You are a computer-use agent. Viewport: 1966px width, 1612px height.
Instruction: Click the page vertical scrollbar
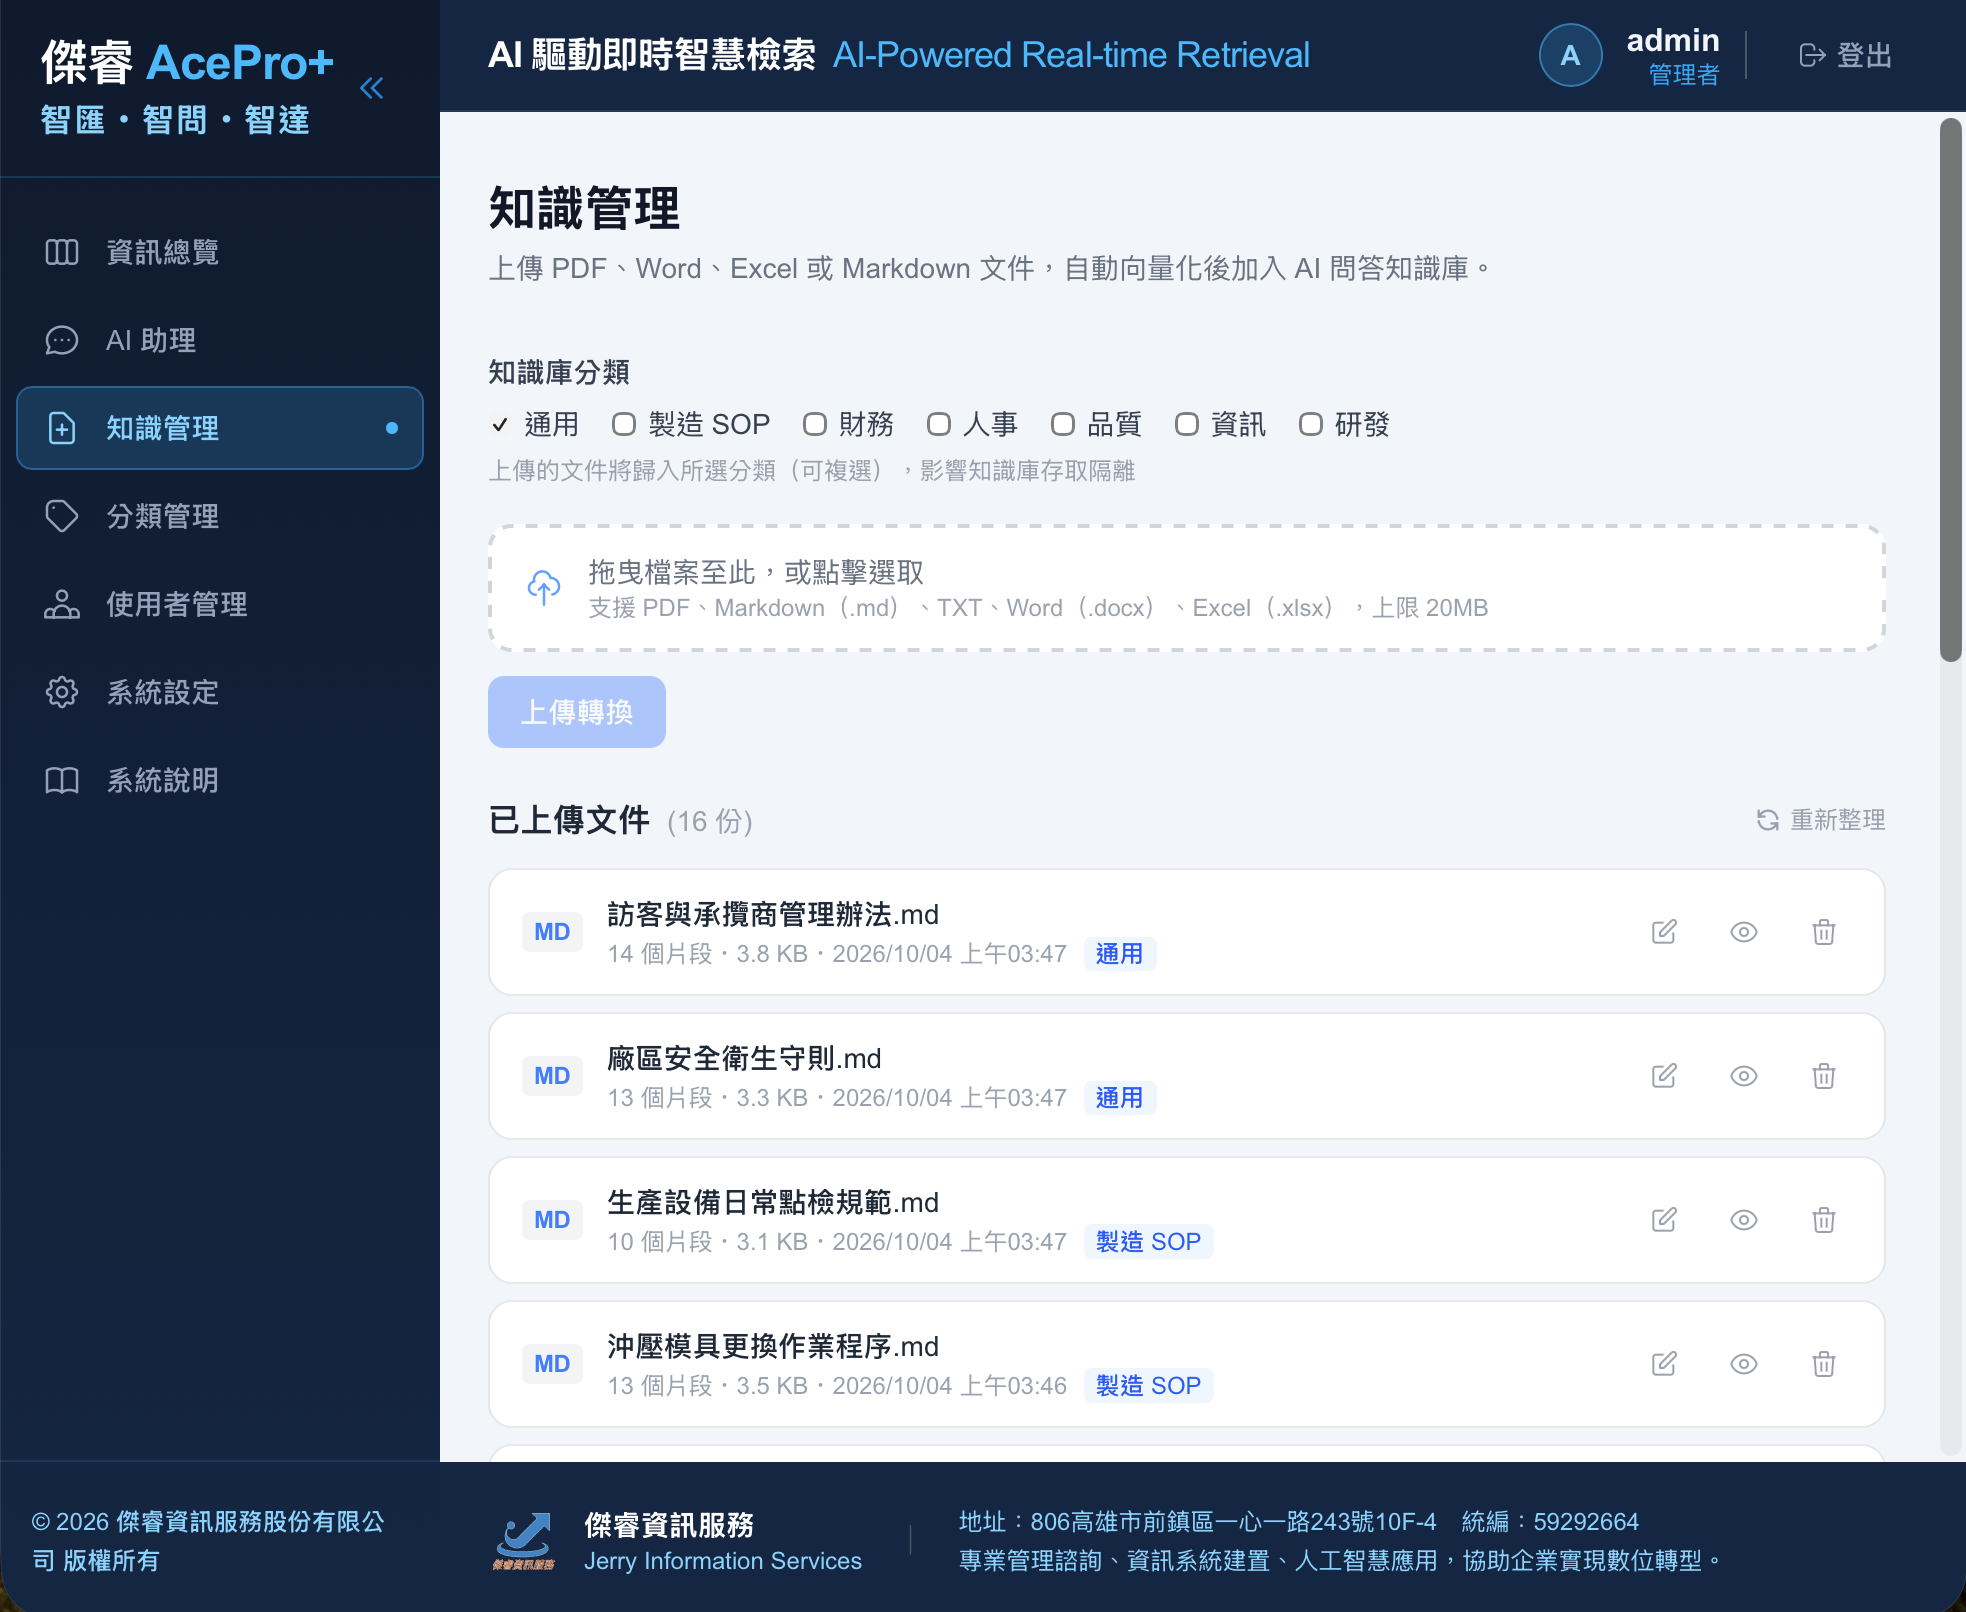point(1950,390)
